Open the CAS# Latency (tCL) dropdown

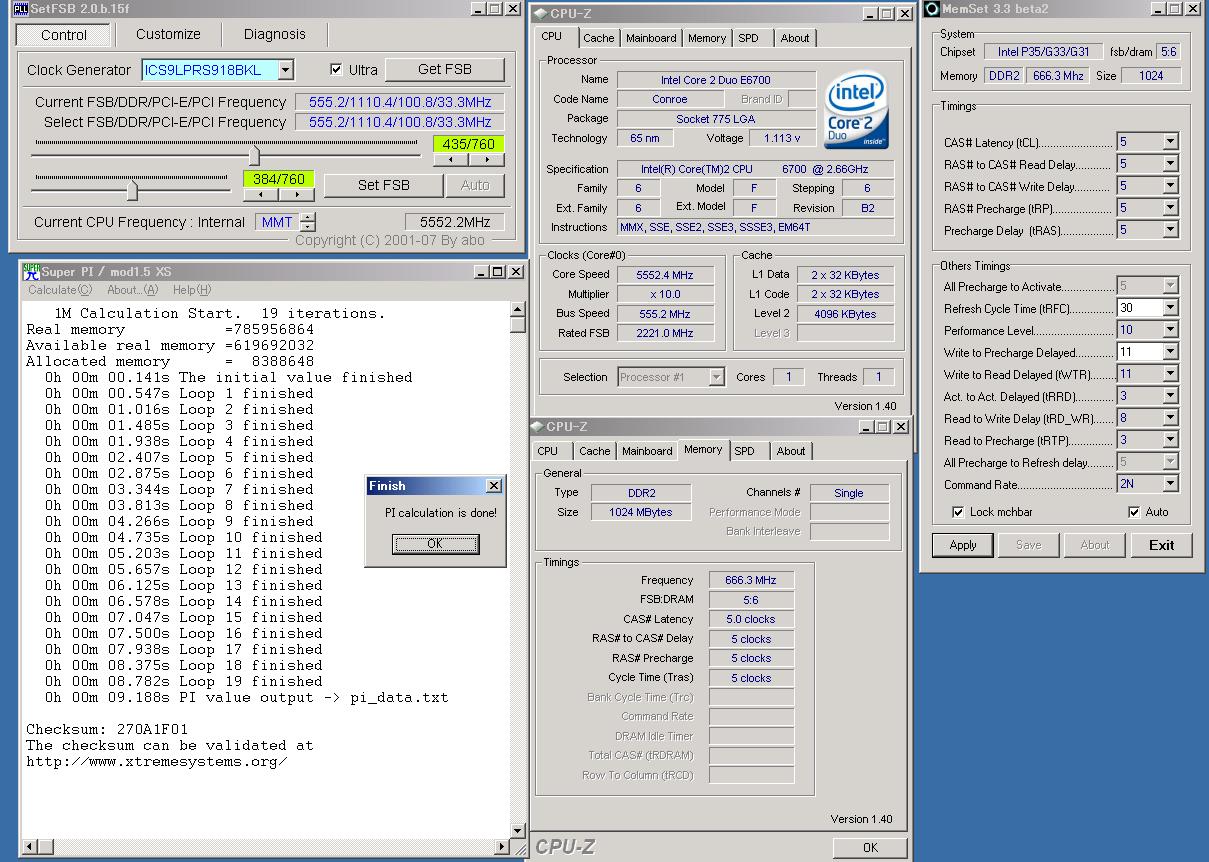[1170, 142]
